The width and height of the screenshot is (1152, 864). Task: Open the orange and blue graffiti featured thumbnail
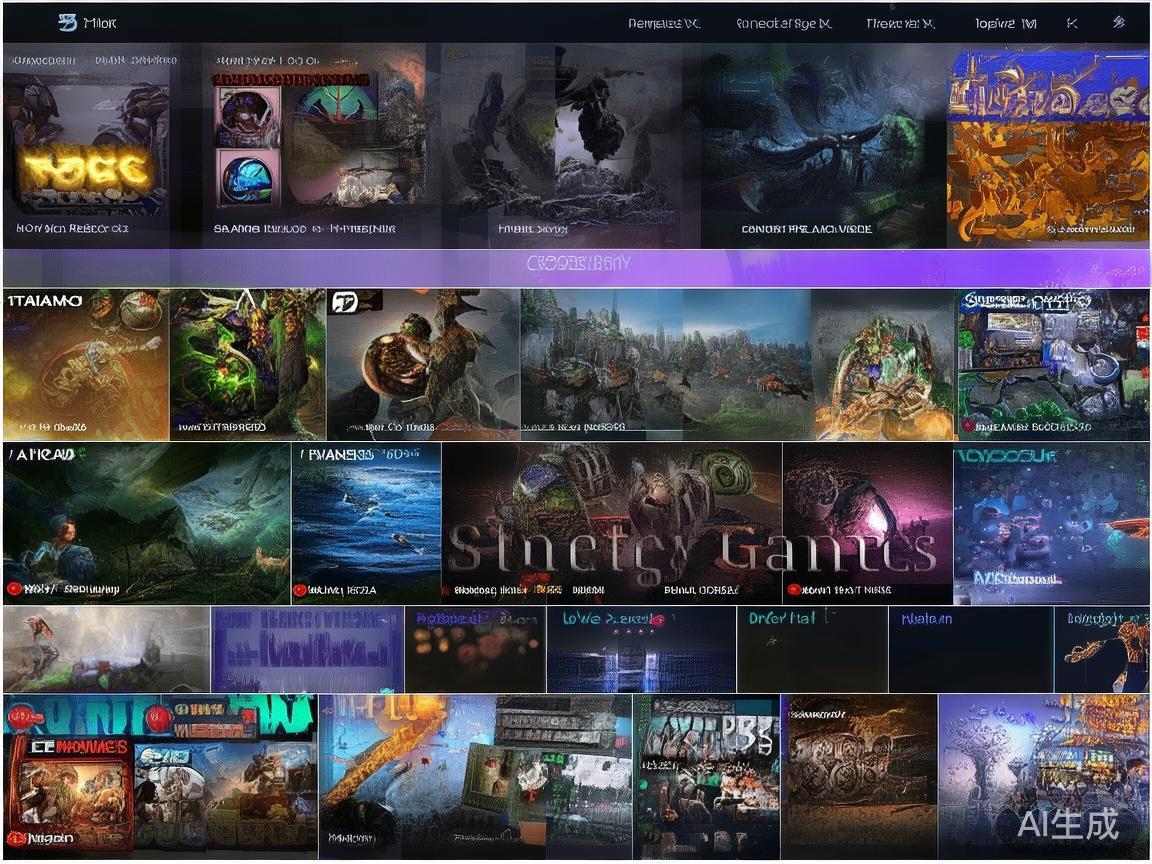click(1047, 147)
